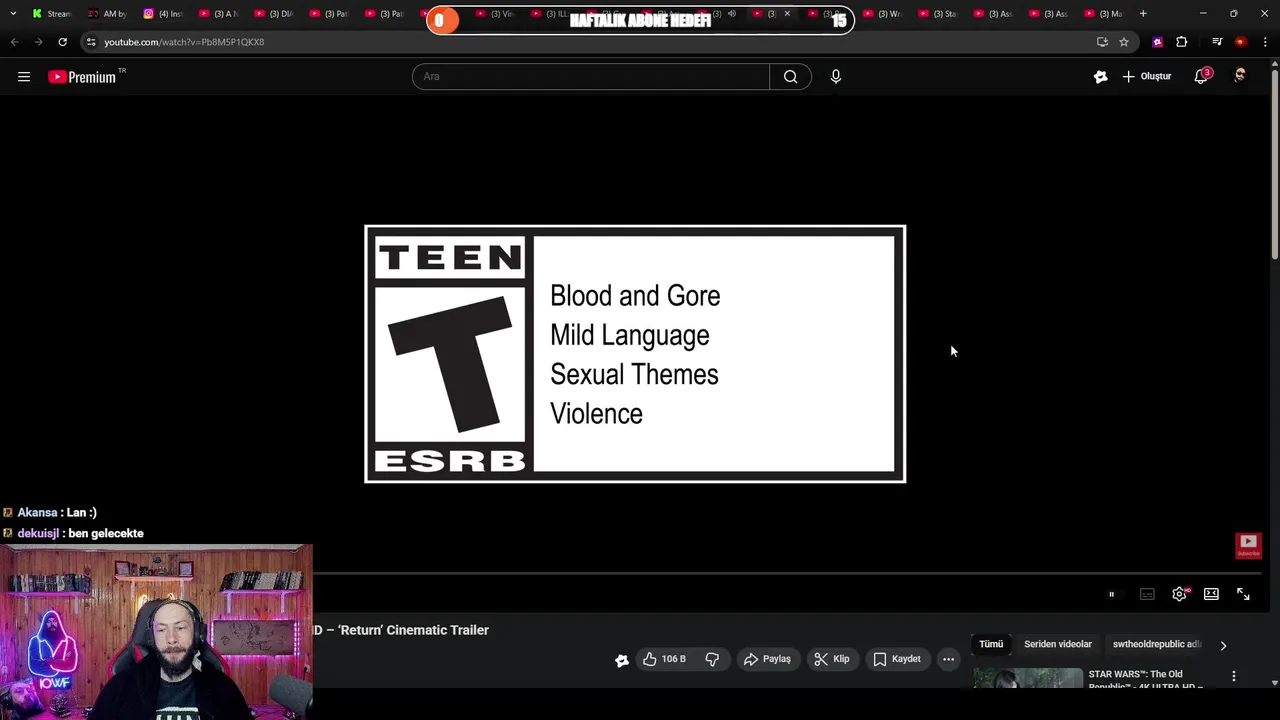This screenshot has width=1280, height=720.
Task: Select the Tümü filter chip
Action: (x=991, y=644)
